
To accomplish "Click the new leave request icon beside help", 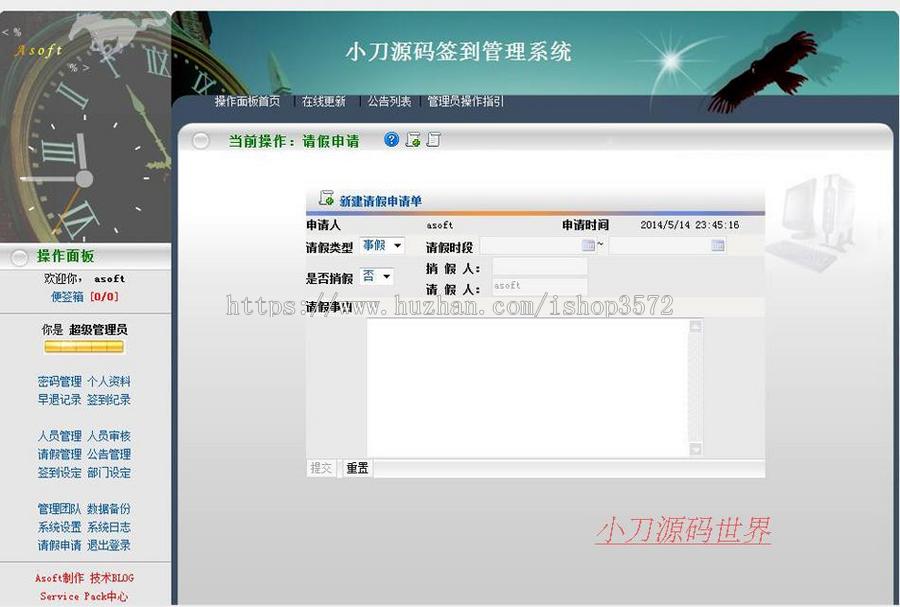I will point(413,139).
